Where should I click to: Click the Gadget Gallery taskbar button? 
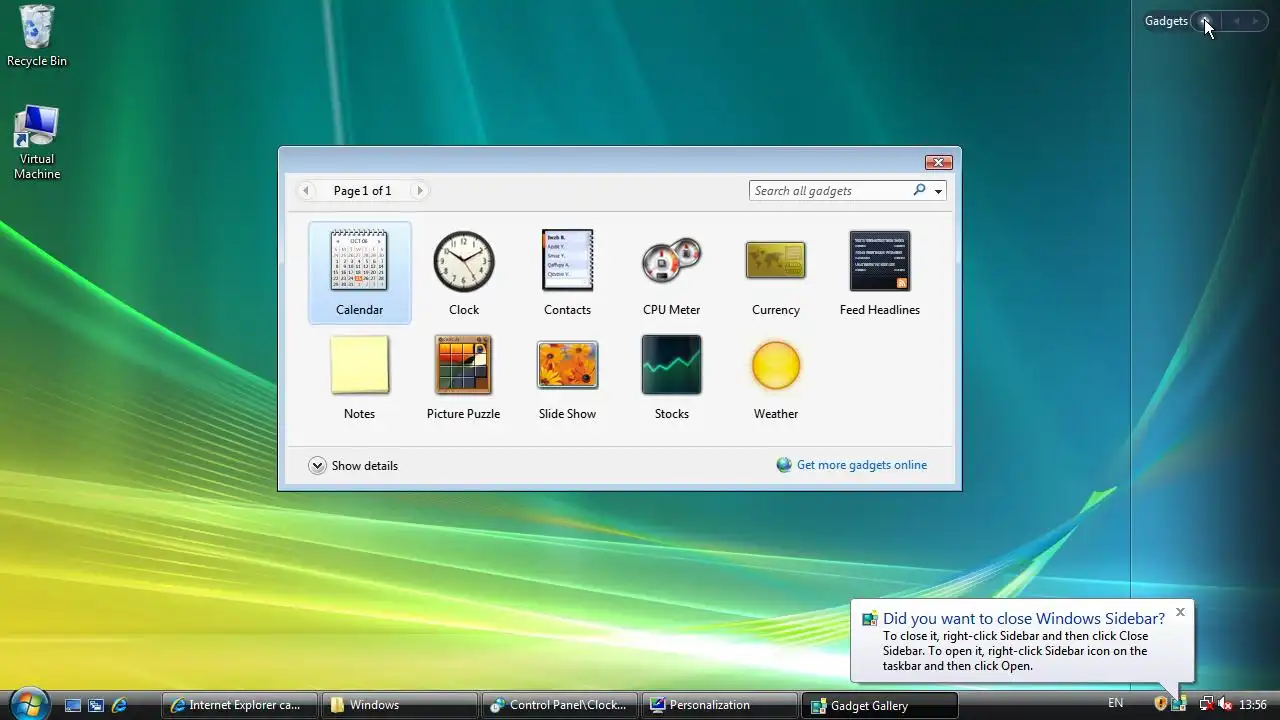879,705
